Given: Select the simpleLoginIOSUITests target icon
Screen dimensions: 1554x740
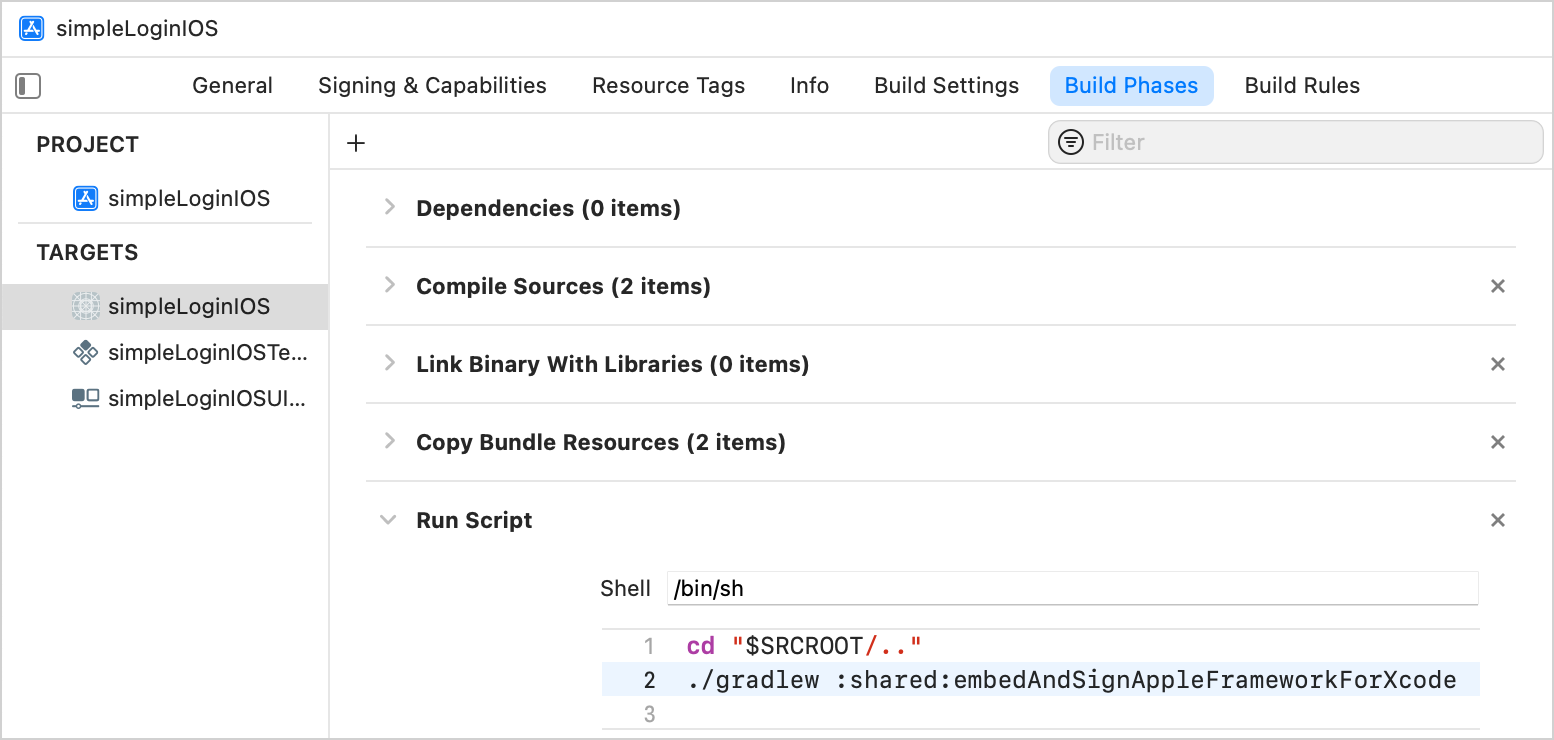Looking at the screenshot, I should tap(86, 399).
